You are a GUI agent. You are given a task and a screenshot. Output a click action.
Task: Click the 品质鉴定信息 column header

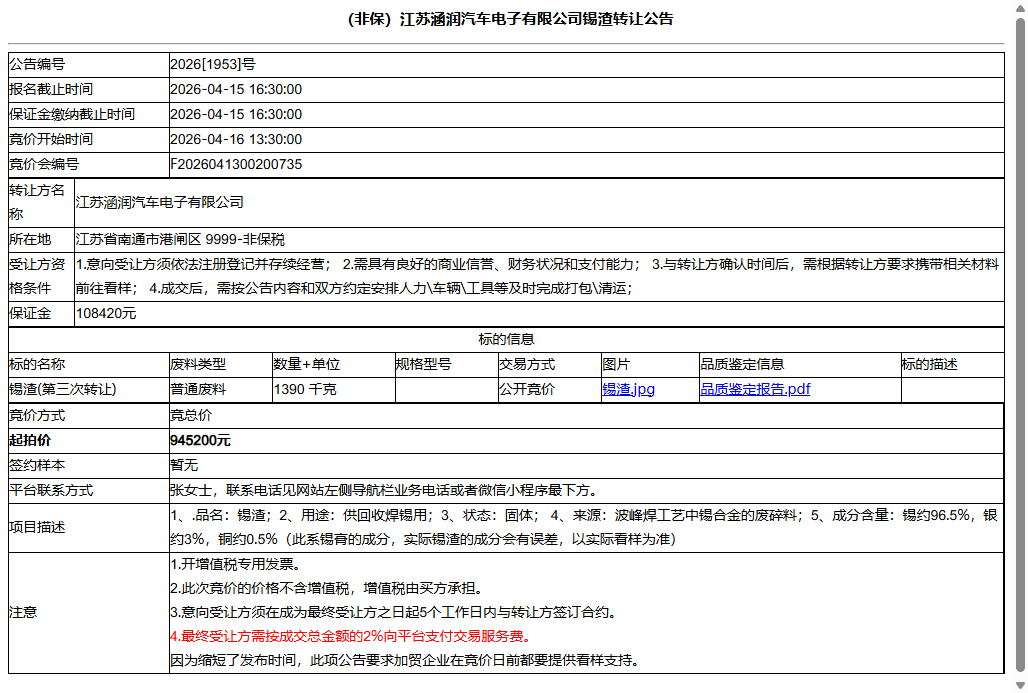[742, 365]
